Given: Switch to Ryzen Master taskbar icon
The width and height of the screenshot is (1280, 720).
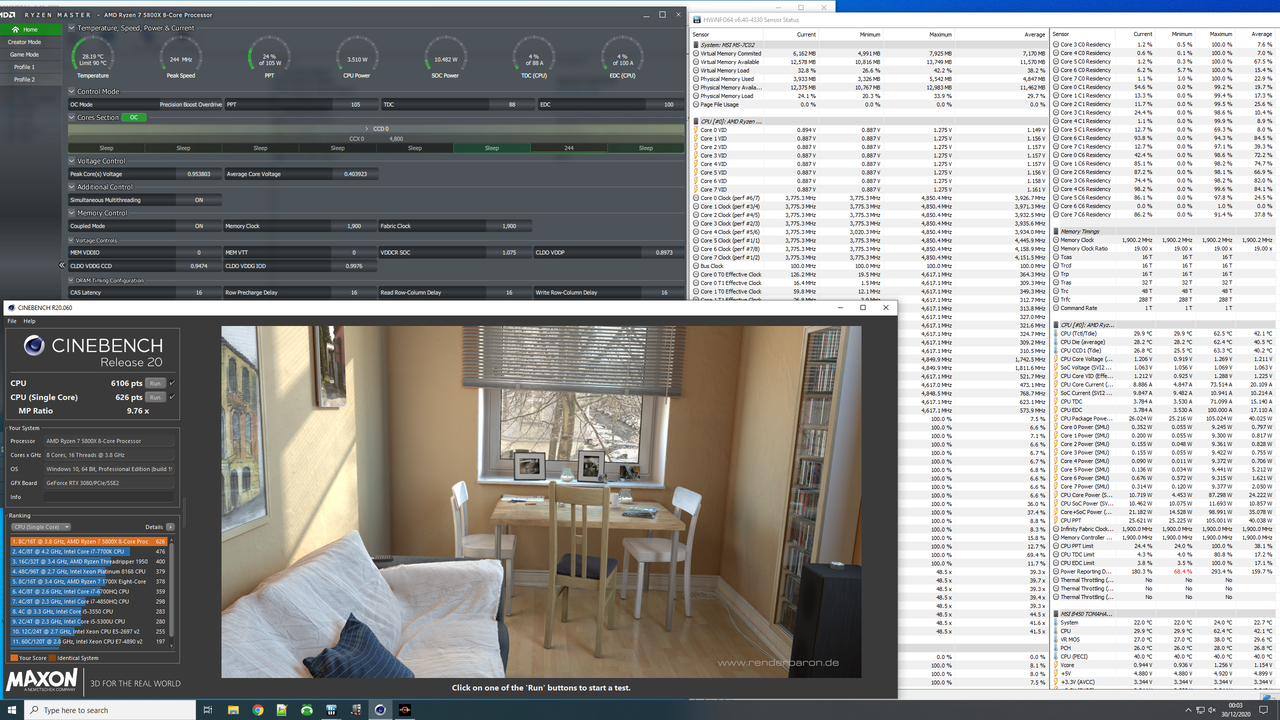Looking at the screenshot, I should (405, 710).
